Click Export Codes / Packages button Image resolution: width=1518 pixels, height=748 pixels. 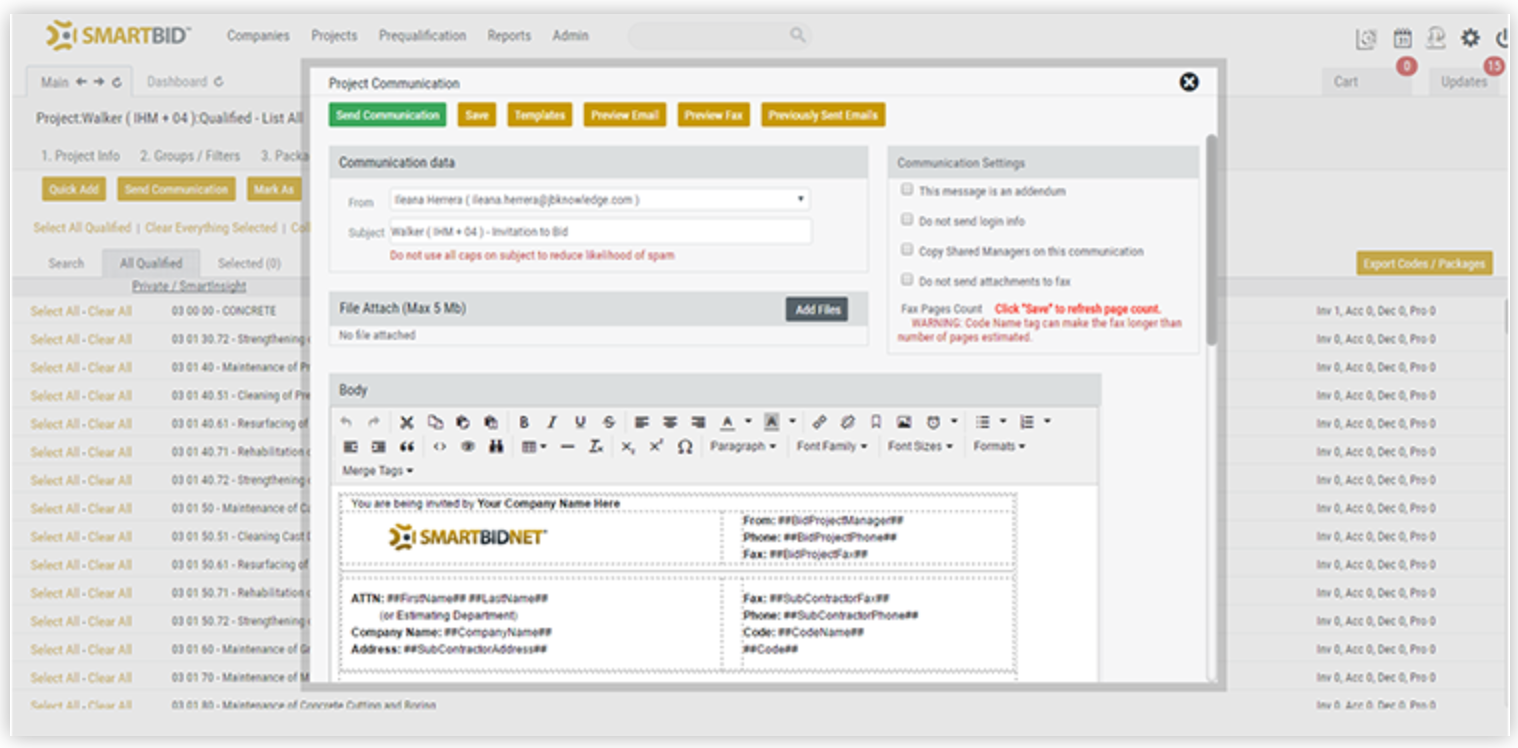[x=1425, y=264]
